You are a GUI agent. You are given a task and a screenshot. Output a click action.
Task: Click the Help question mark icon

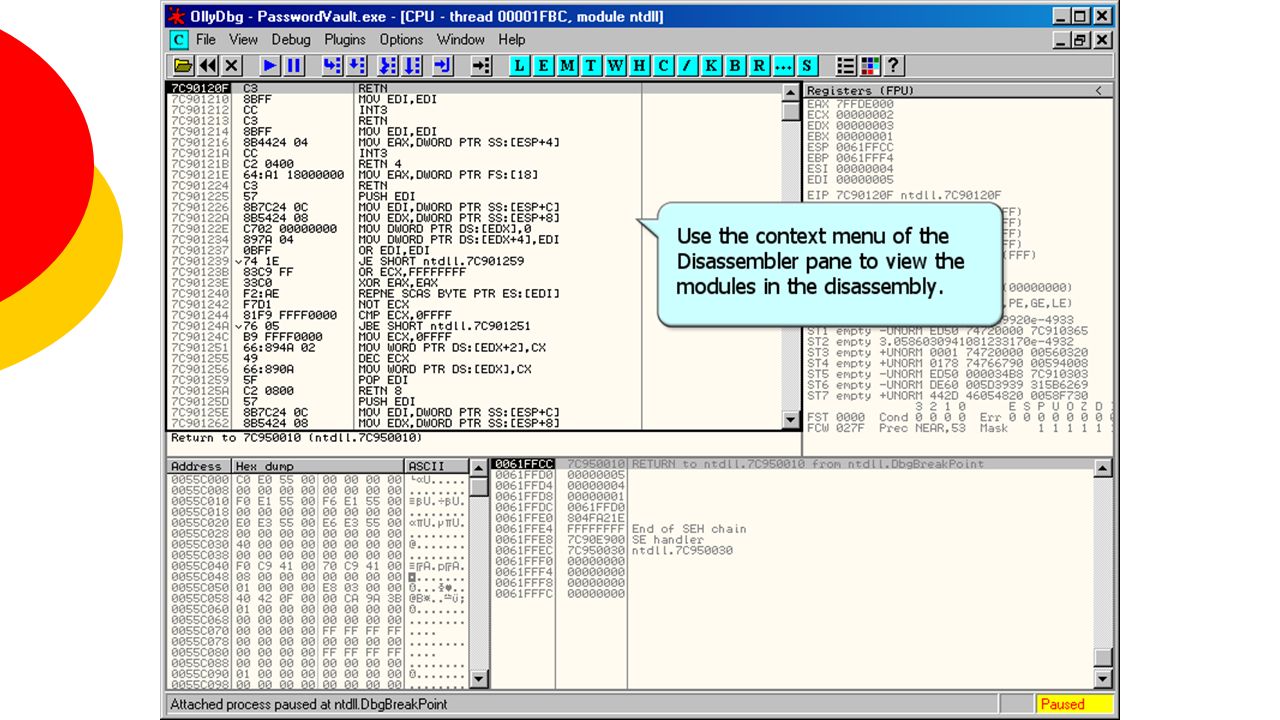(x=893, y=66)
